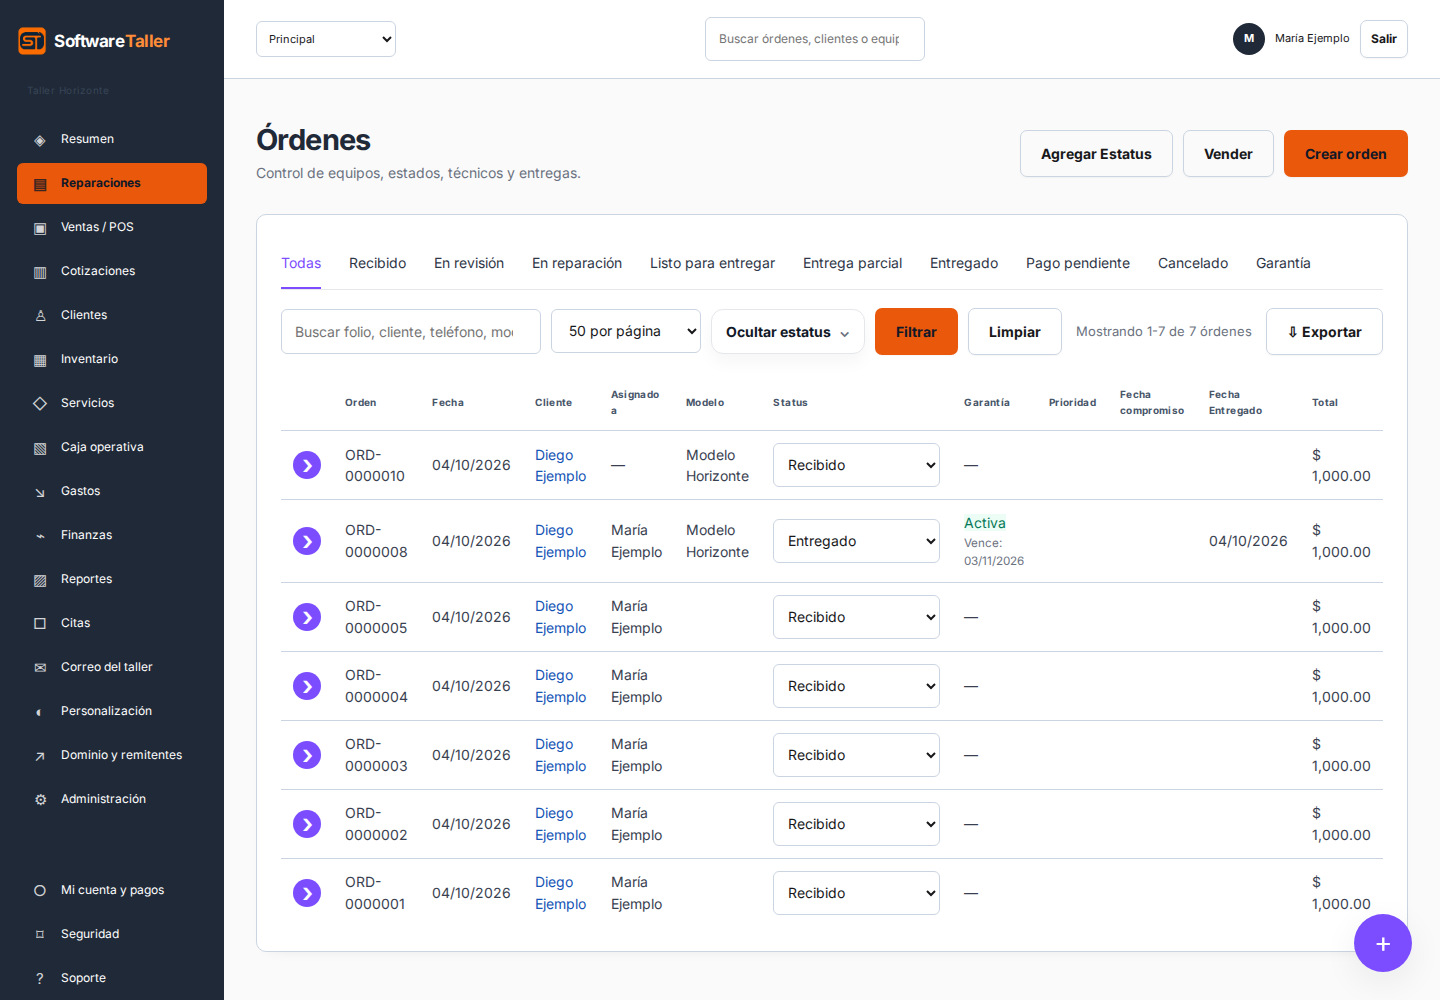Image resolution: width=1440 pixels, height=1000 pixels.
Task: Focus the top search orders, clients field
Action: point(815,39)
